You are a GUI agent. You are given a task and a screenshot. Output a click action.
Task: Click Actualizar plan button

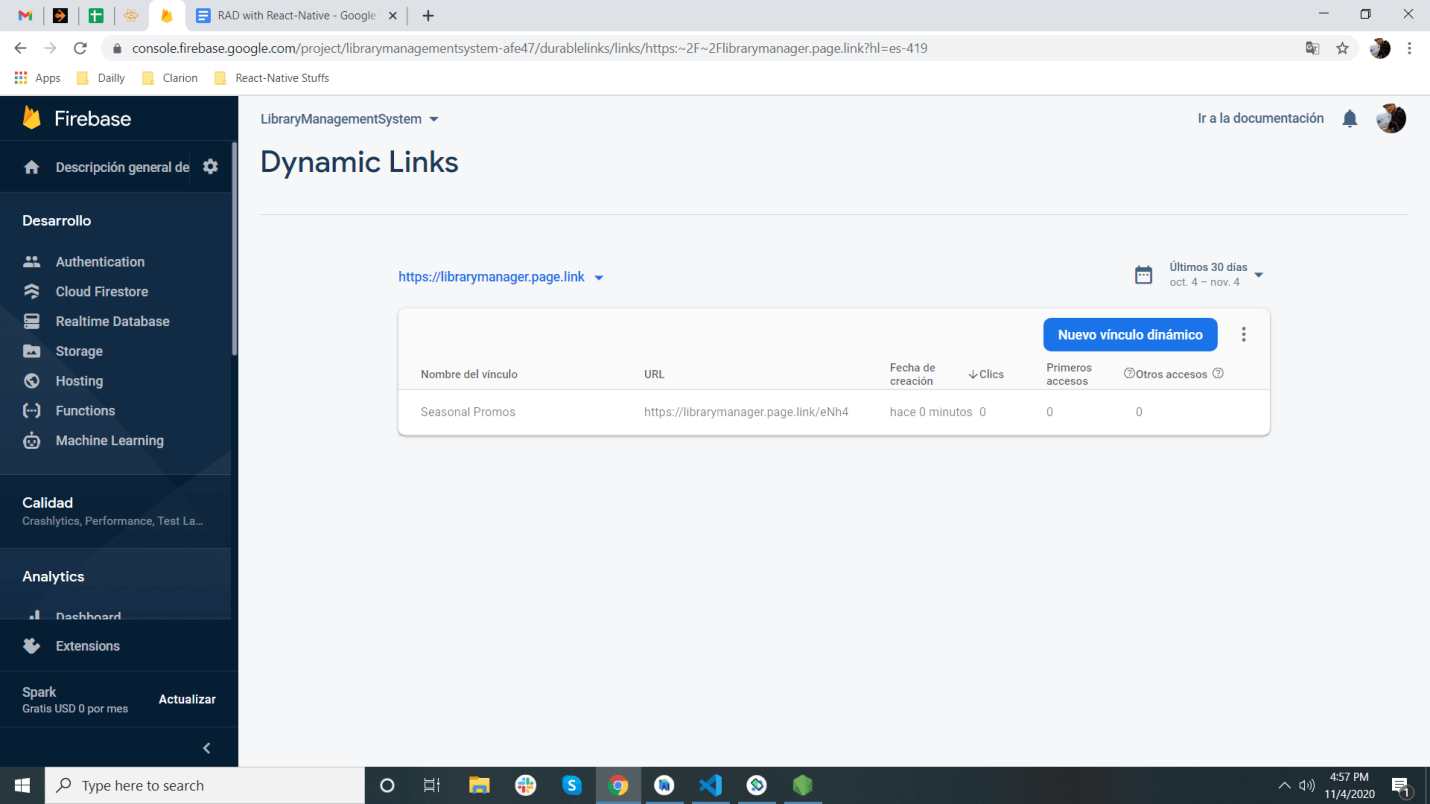[187, 699]
